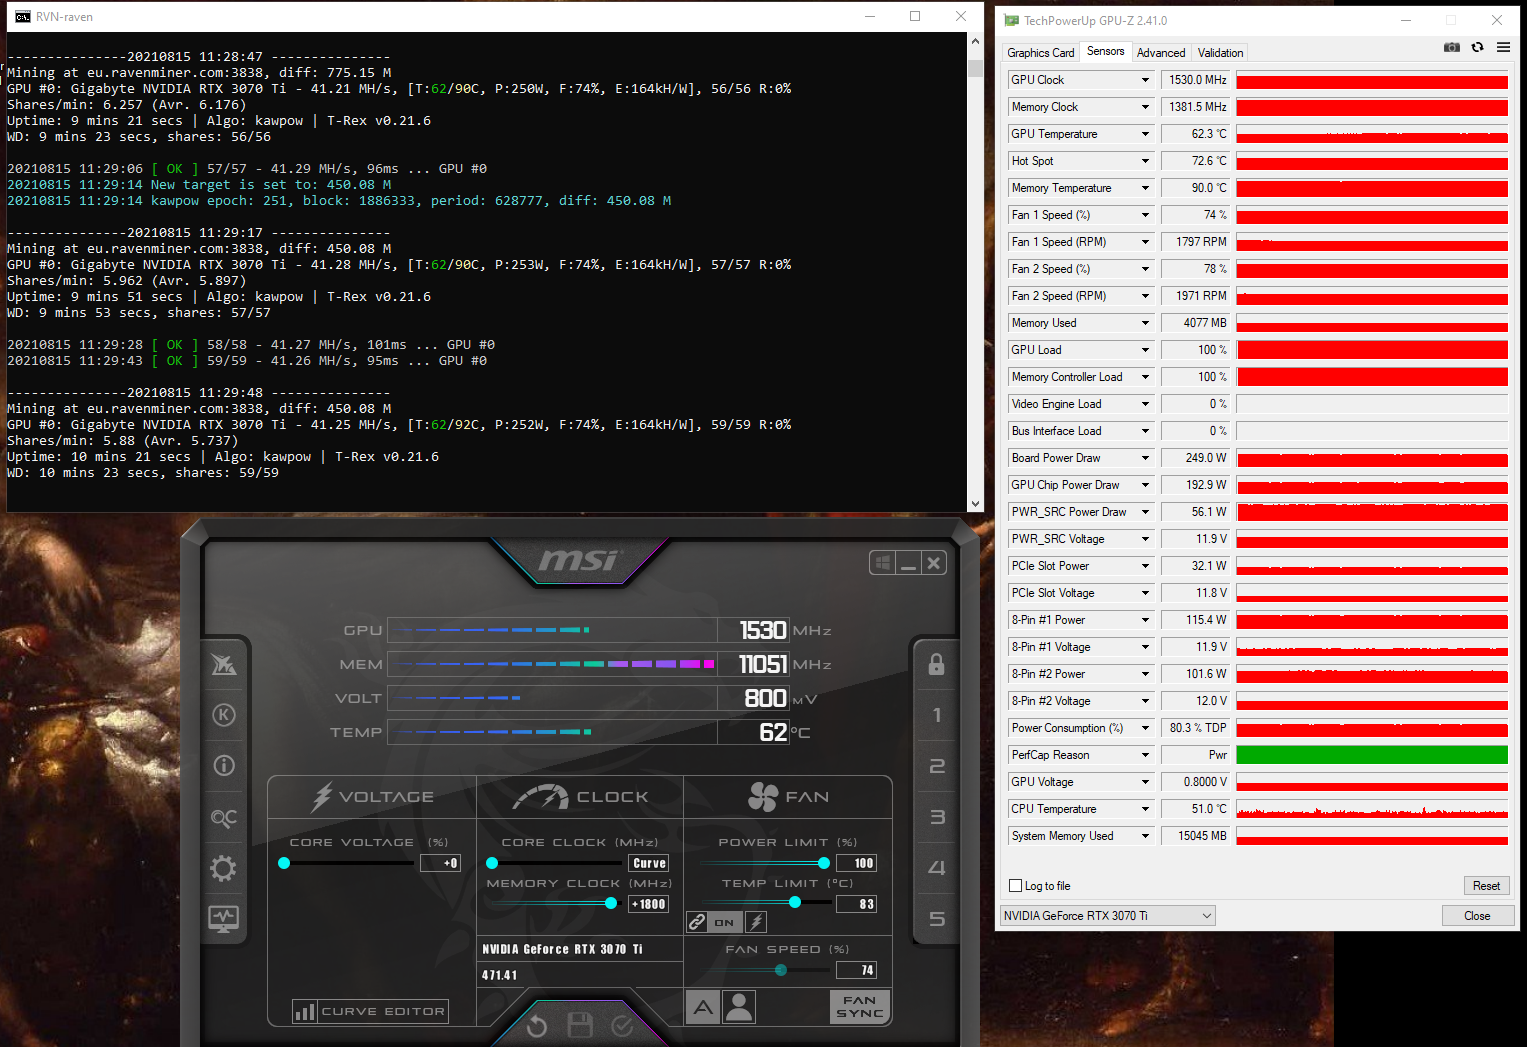
Task: Maximize the RVN-raven console window
Action: 915,16
